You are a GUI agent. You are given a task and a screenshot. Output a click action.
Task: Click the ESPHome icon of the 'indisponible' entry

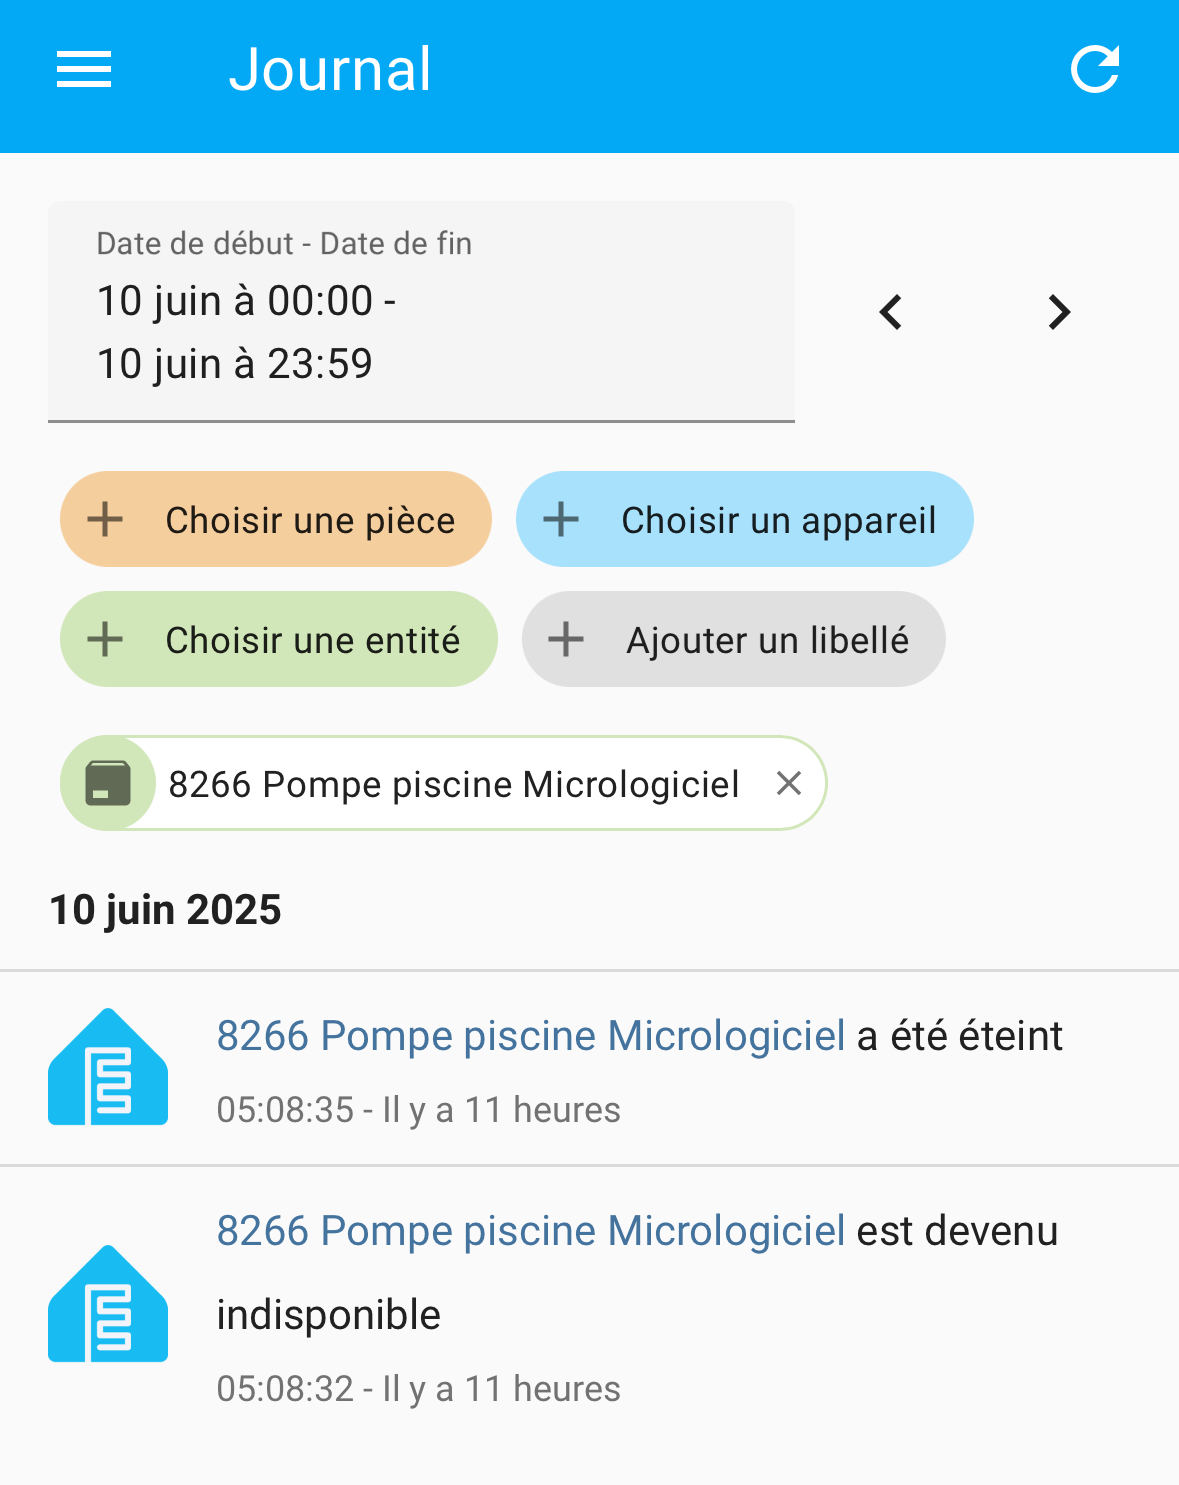108,1304
